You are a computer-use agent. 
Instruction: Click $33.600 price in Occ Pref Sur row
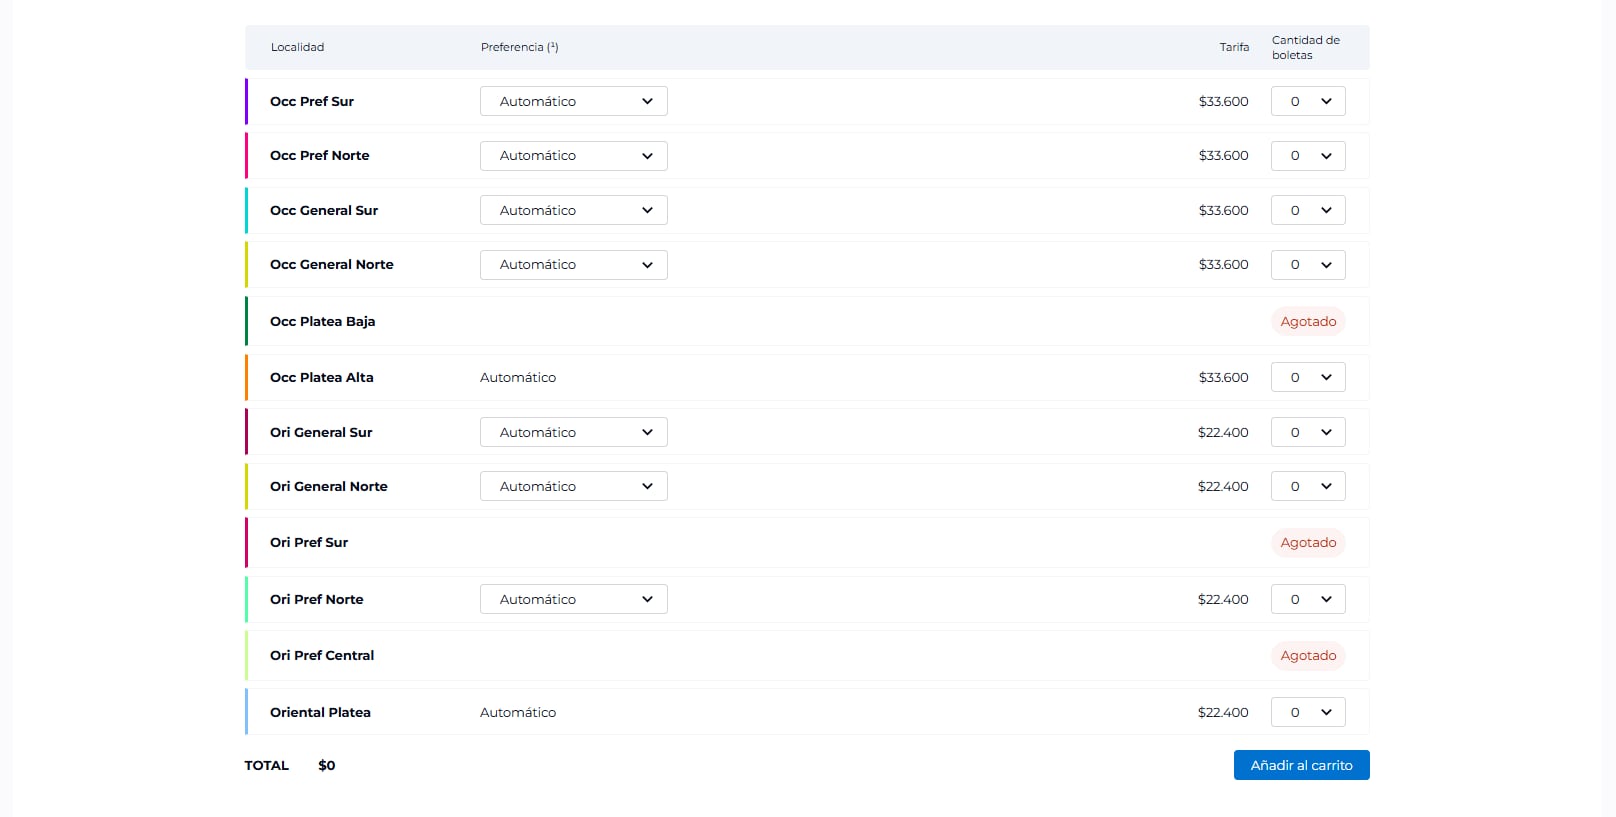tap(1224, 101)
